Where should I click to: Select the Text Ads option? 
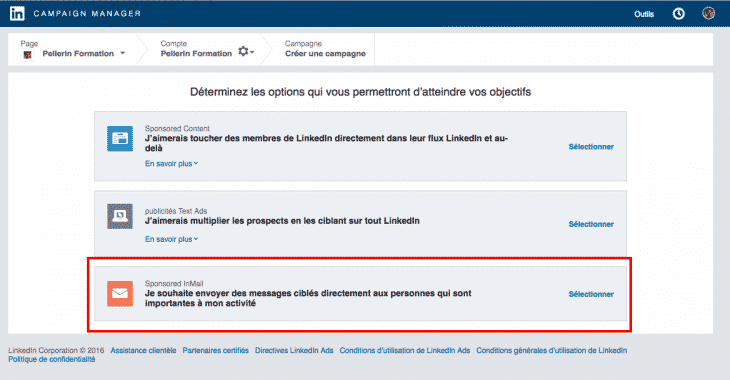[x=591, y=224]
